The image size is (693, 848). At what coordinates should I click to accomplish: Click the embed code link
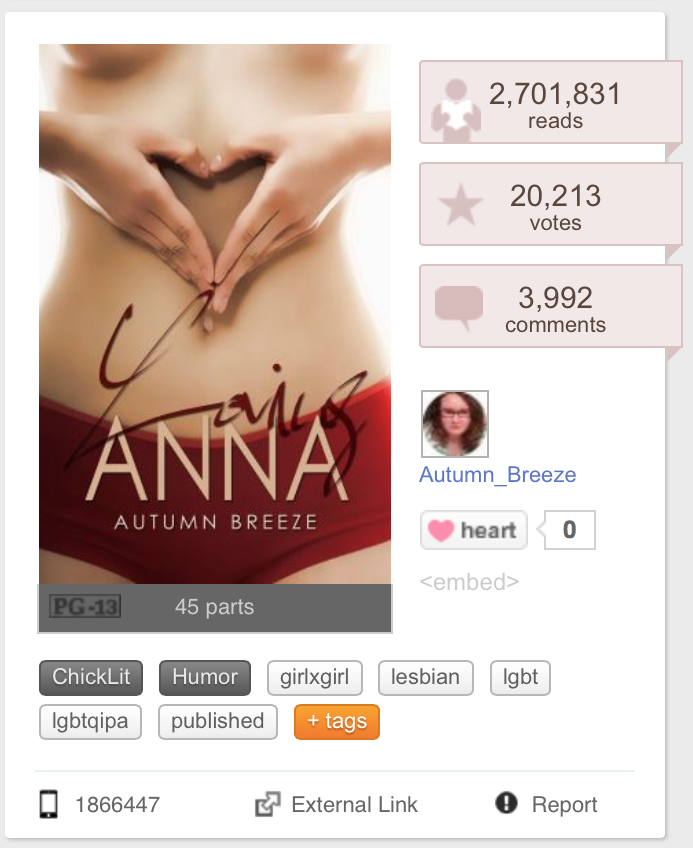click(x=469, y=582)
